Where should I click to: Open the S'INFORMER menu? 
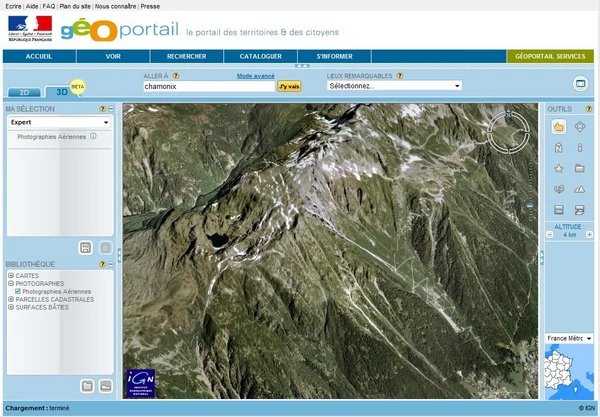tap(334, 56)
